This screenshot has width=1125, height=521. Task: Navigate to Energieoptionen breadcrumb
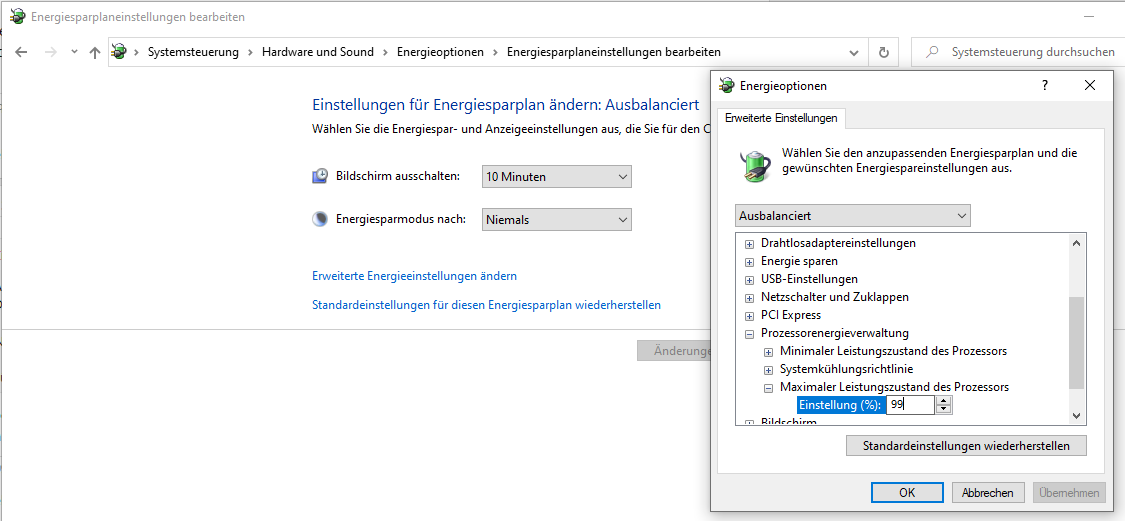(441, 52)
